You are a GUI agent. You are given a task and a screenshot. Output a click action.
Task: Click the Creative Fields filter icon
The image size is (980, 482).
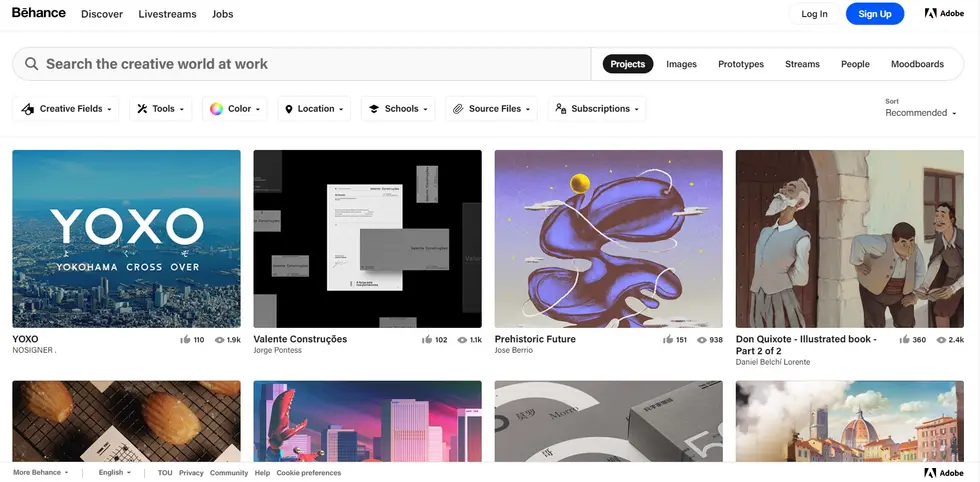(x=28, y=109)
